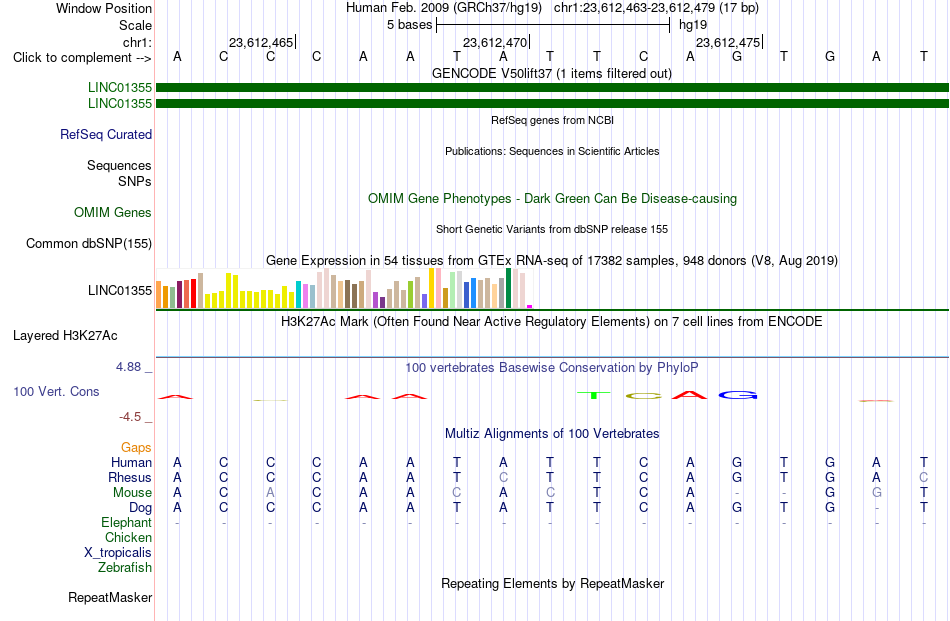Click the 'Gaps' row label
The height and width of the screenshot is (621, 950).
click(136, 447)
